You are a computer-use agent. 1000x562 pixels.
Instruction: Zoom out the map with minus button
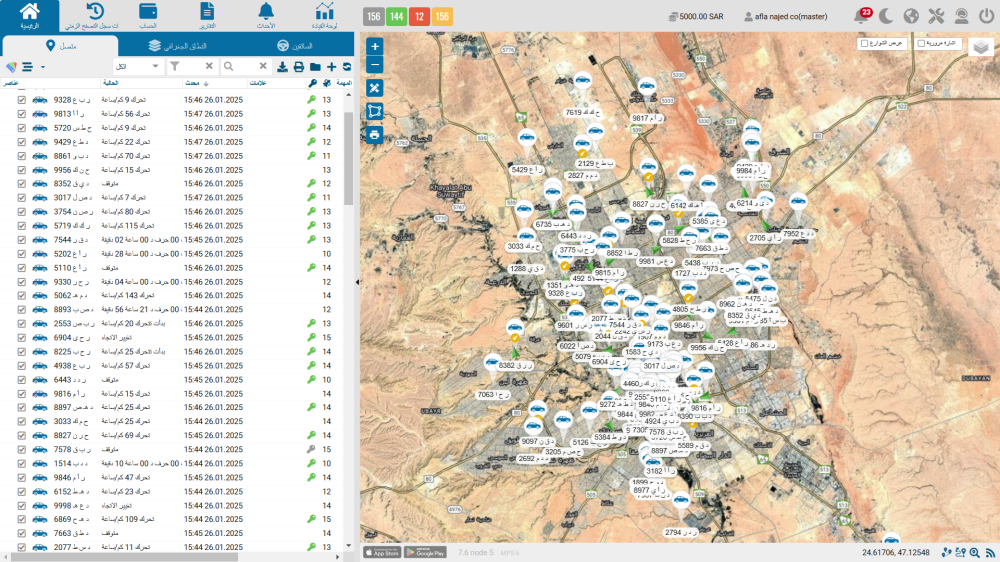tap(375, 64)
